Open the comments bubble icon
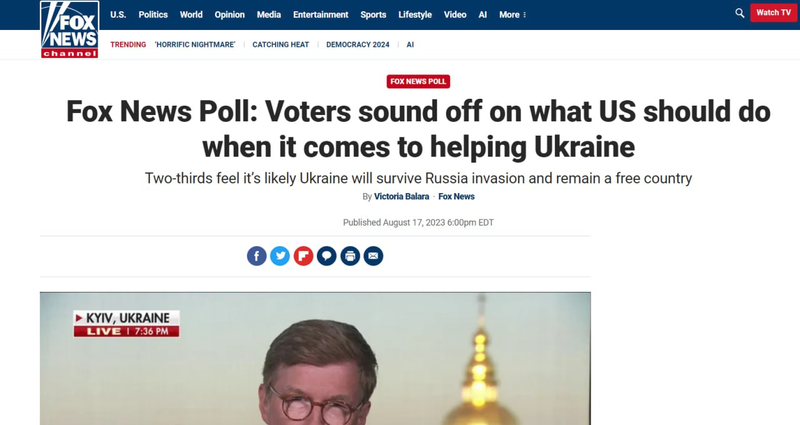800x425 pixels. pyautogui.click(x=327, y=256)
